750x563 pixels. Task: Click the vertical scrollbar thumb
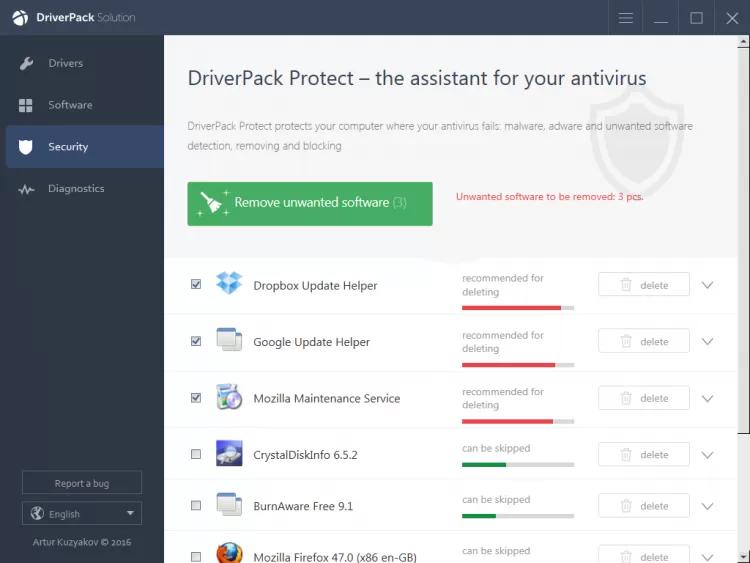(x=743, y=241)
